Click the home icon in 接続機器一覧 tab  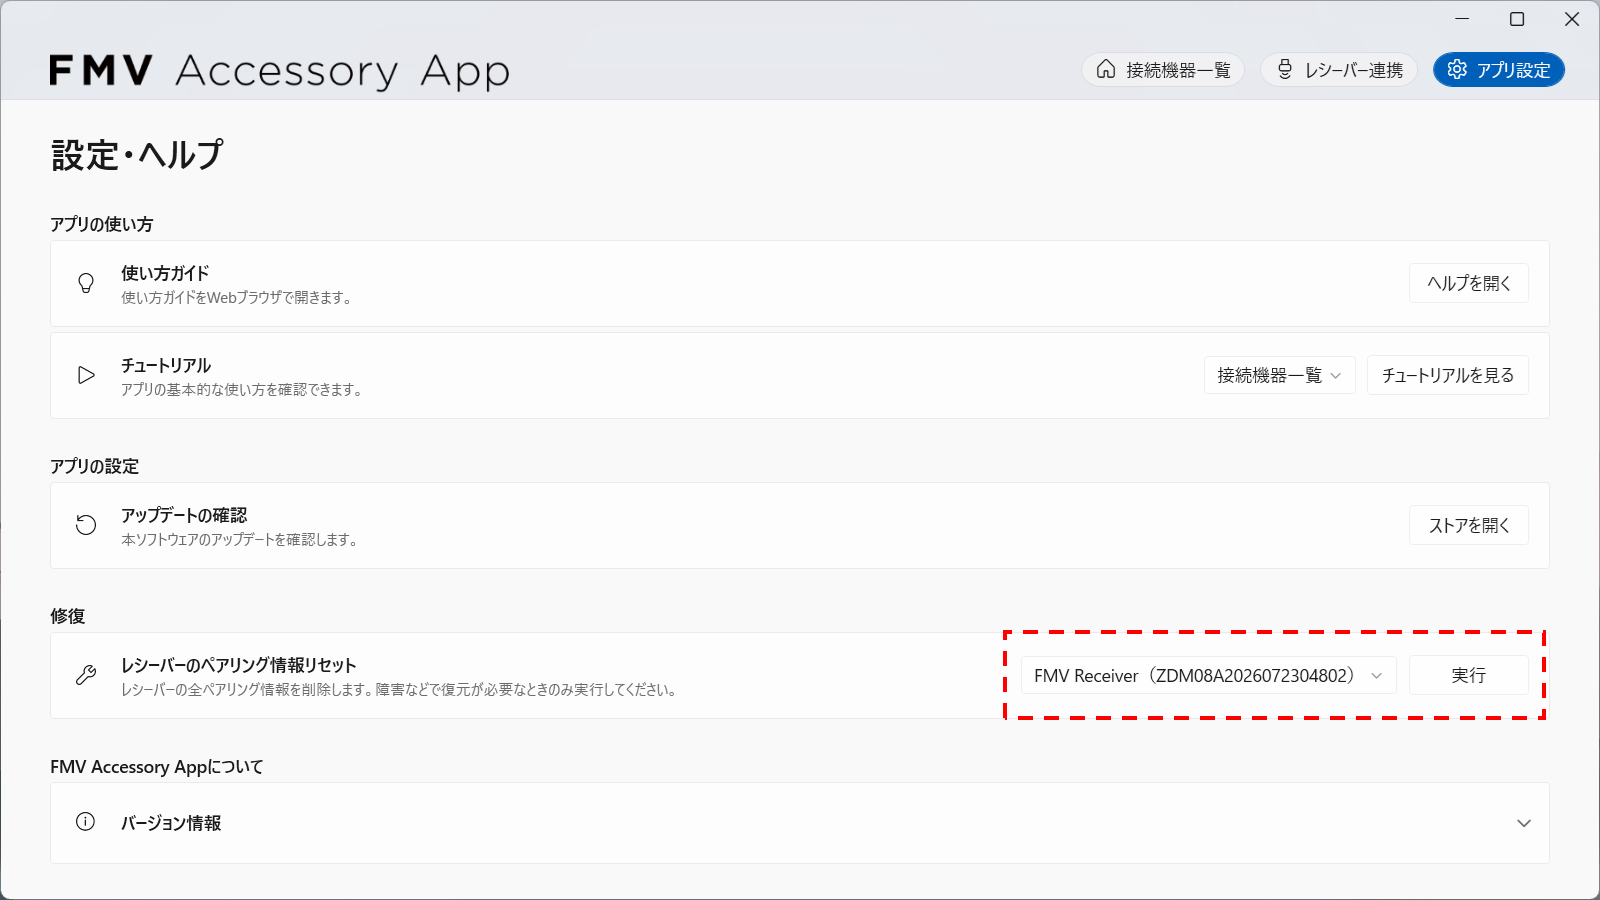pos(1106,69)
